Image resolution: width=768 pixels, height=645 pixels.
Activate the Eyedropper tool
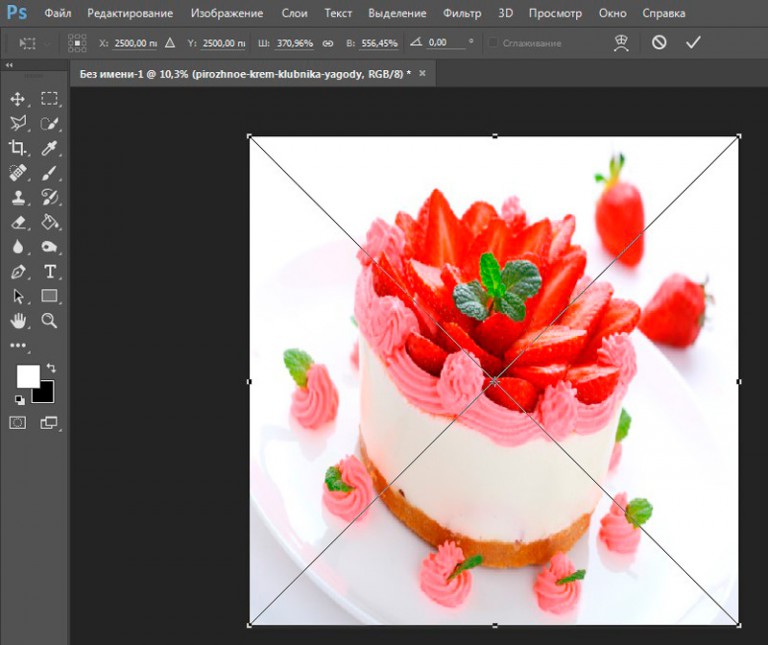[49, 148]
